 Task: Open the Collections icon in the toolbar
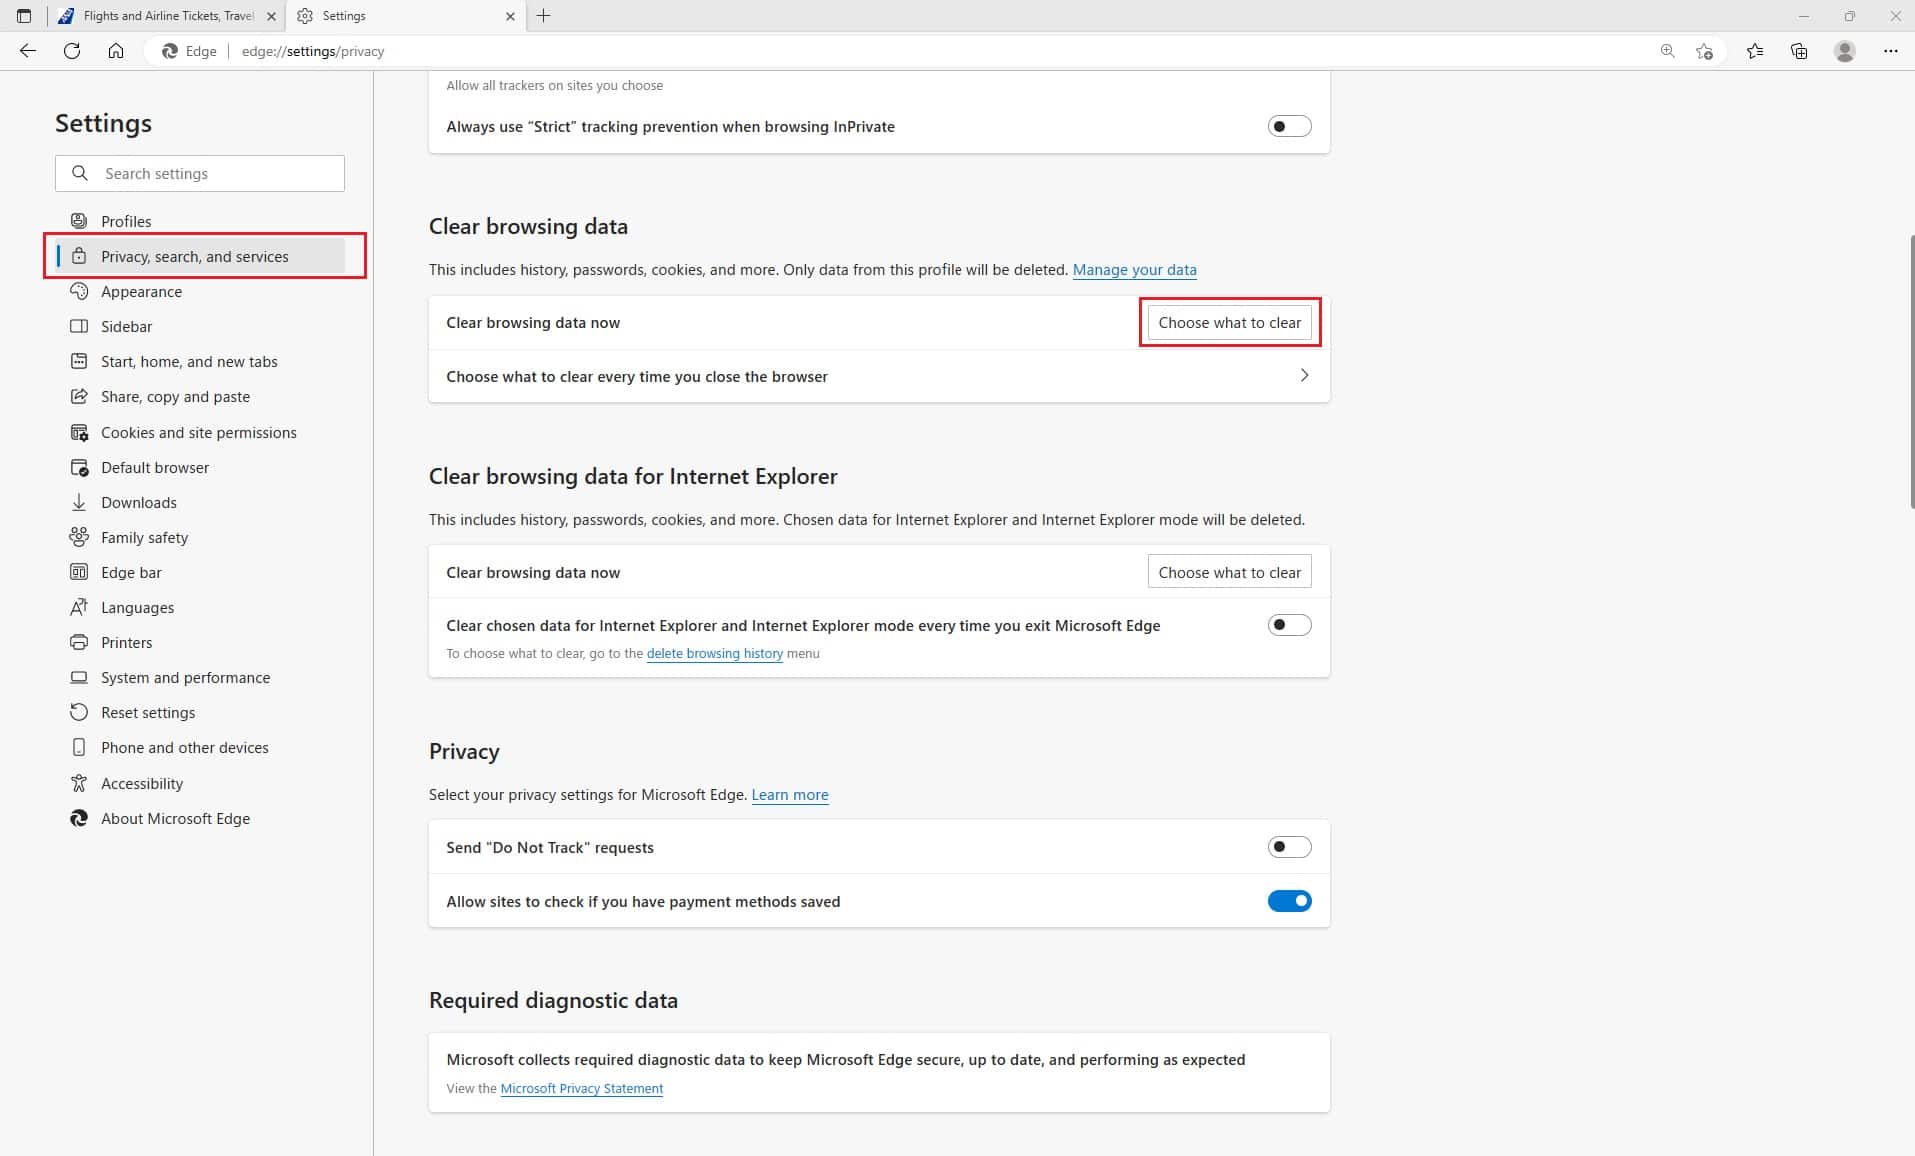coord(1799,51)
